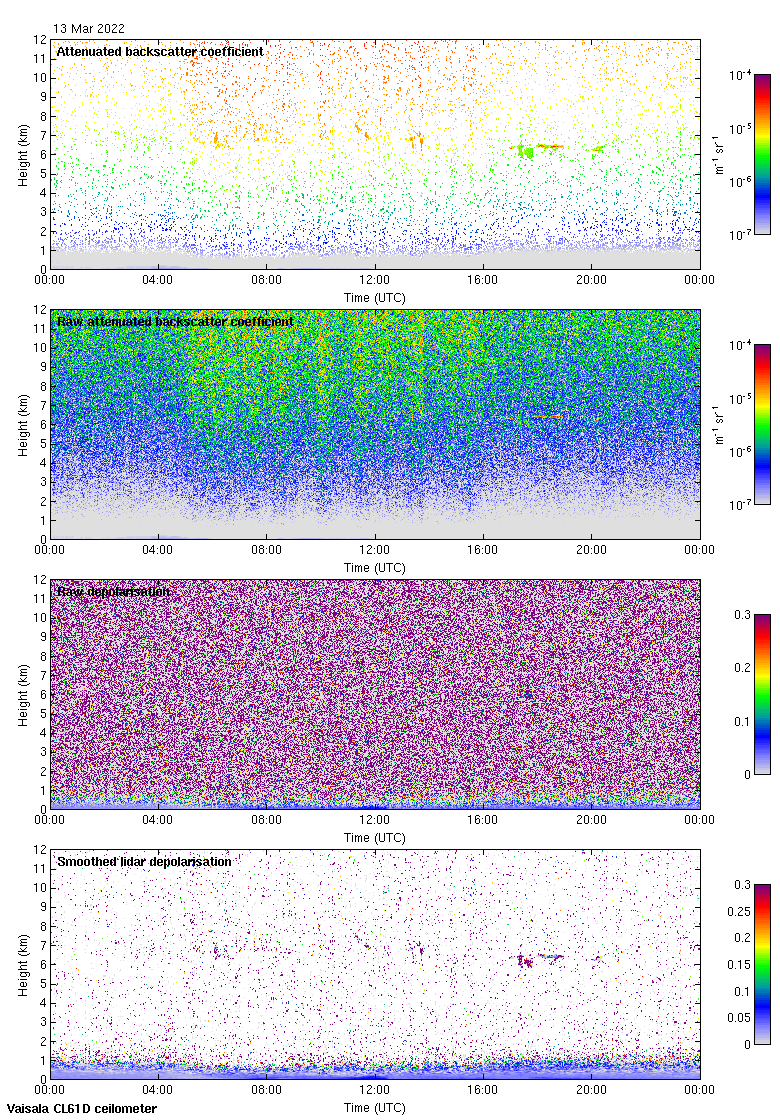Click the red cloud streak in the top plot

pyautogui.click(x=549, y=146)
